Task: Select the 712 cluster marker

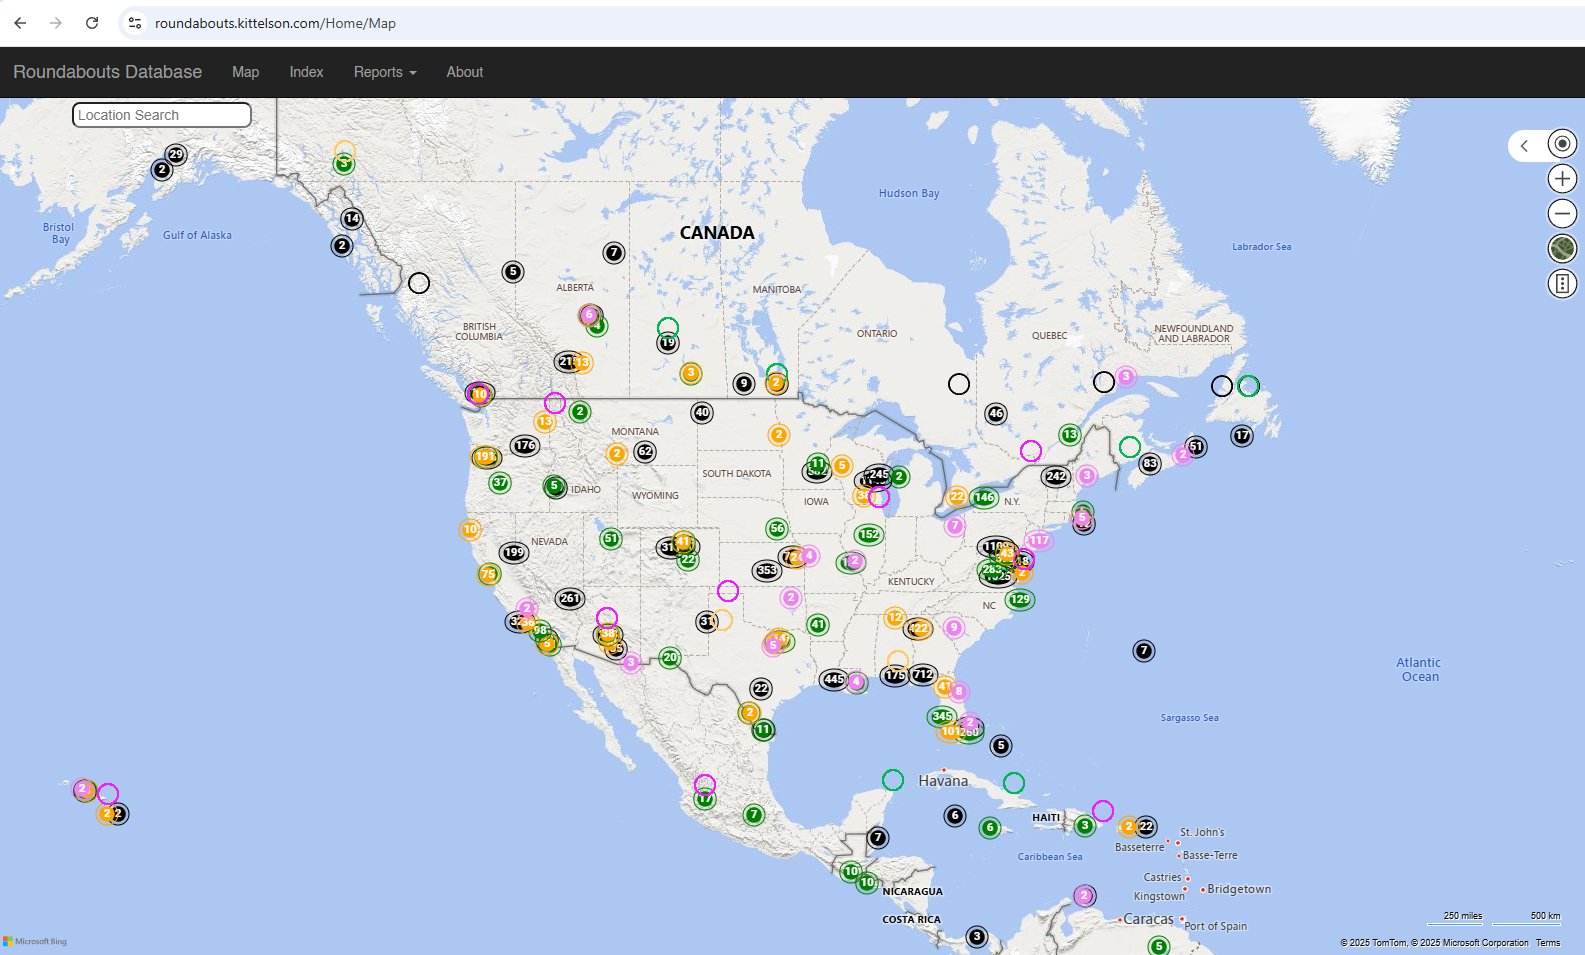Action: 923,675
